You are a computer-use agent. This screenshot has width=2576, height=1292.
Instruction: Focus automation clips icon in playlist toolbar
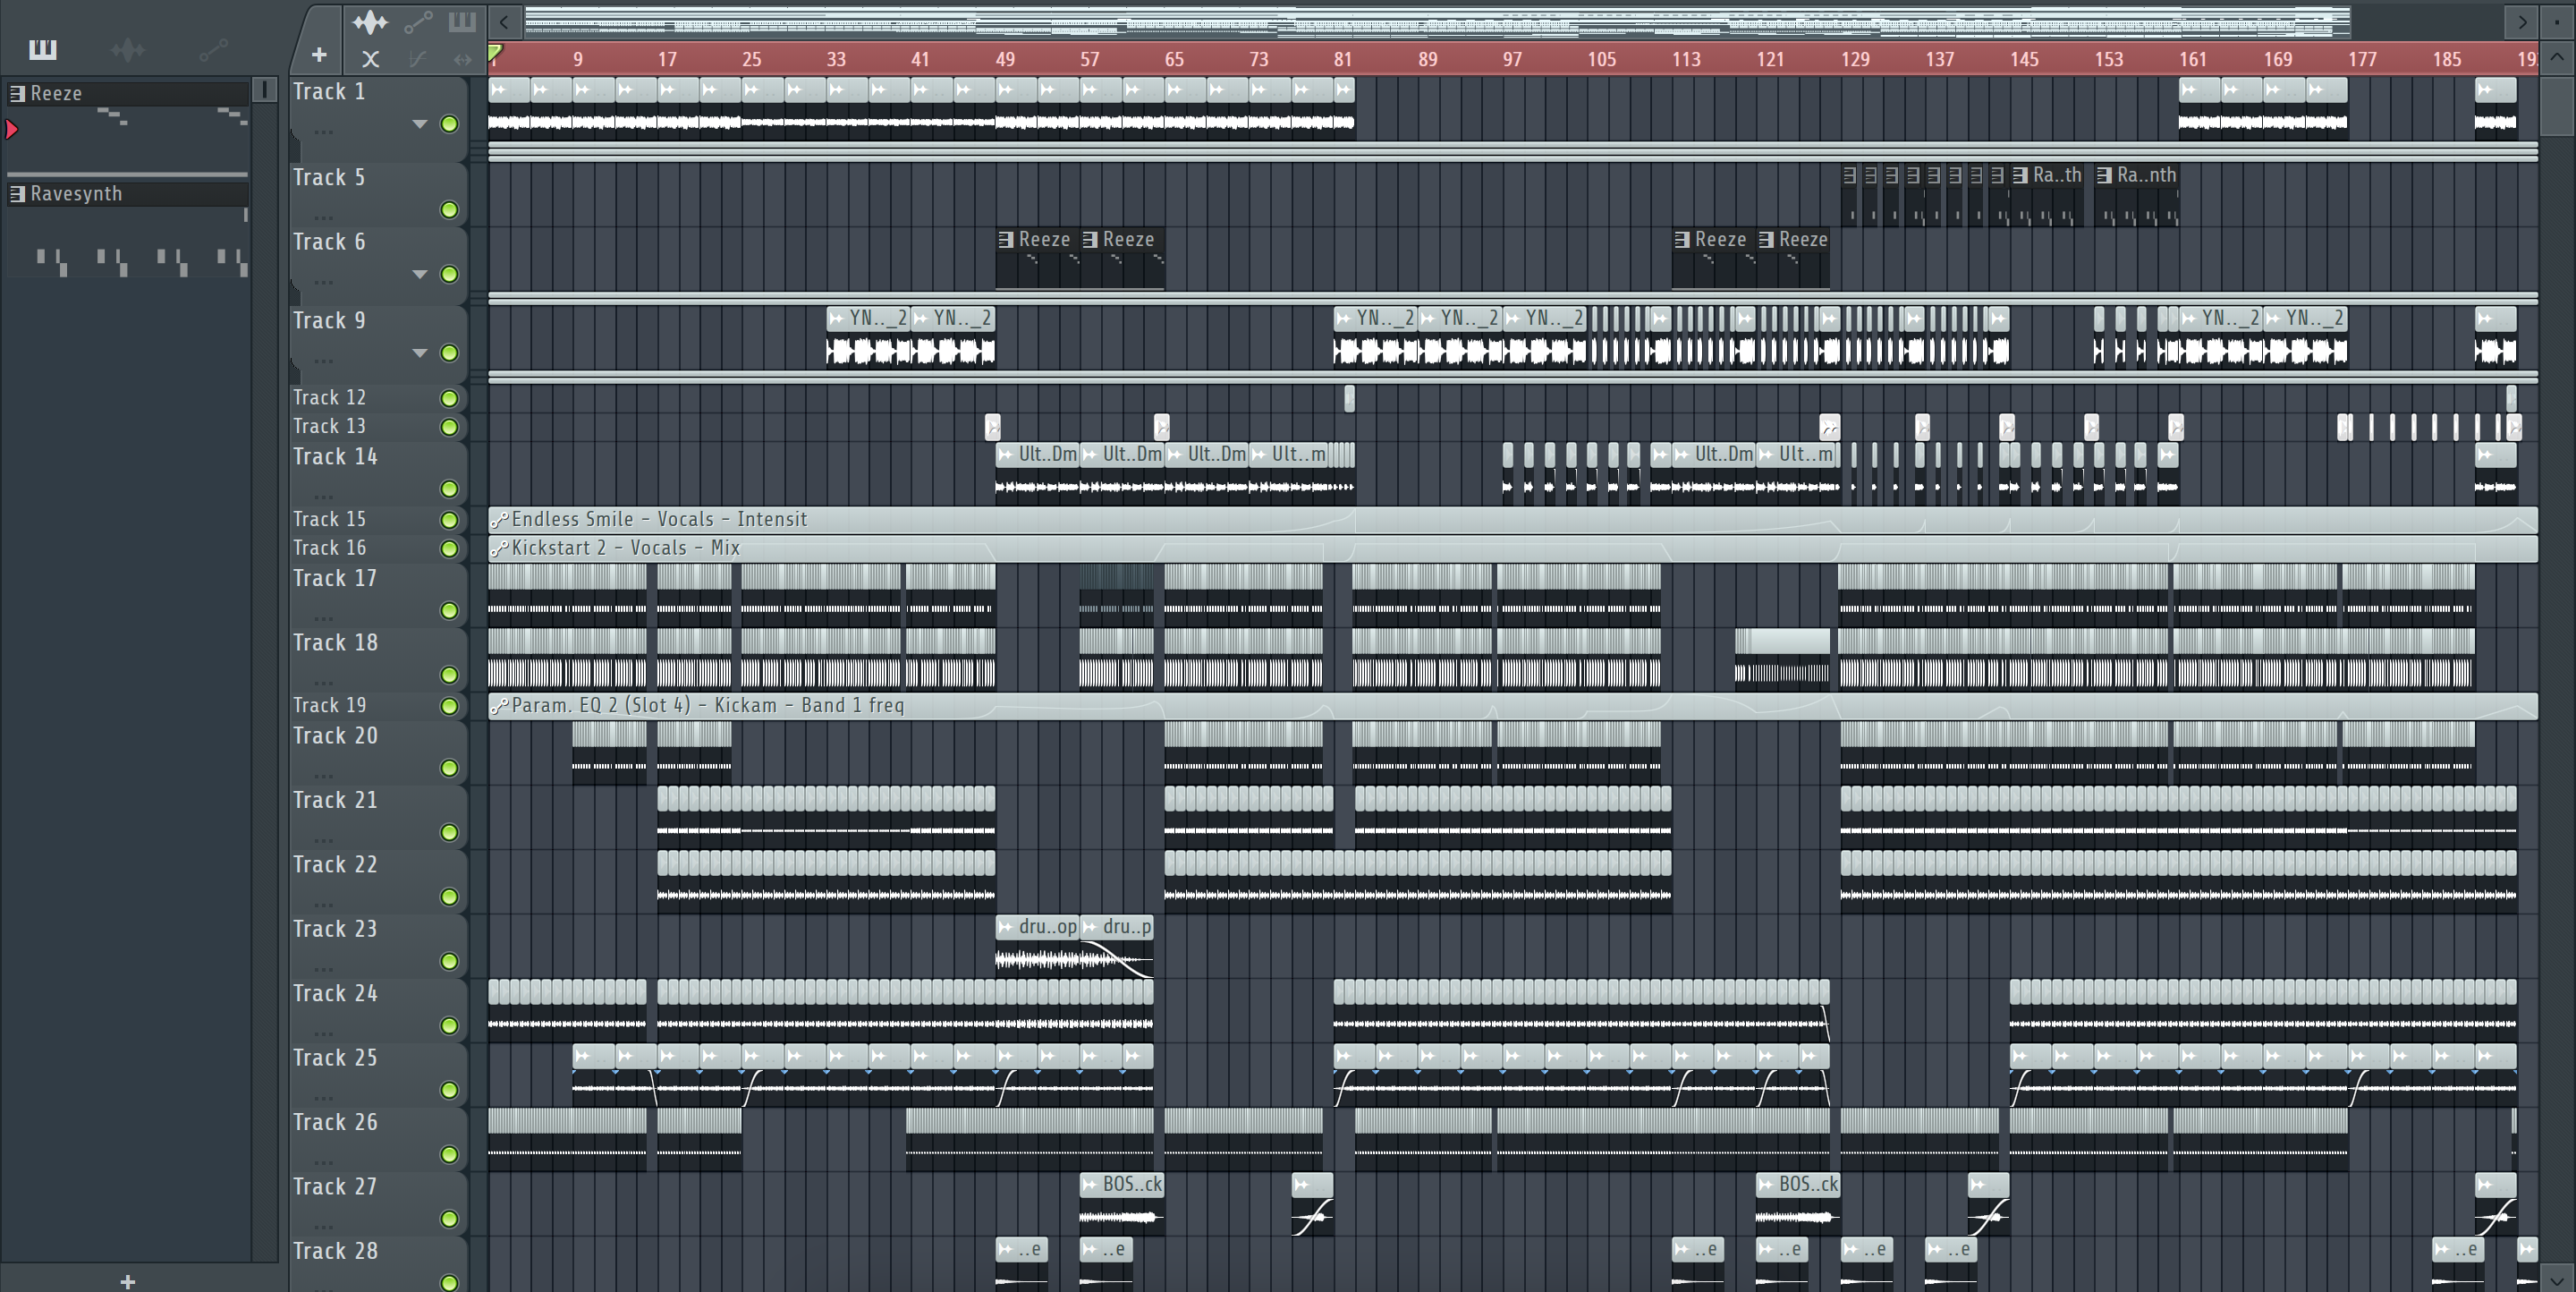coord(418,22)
